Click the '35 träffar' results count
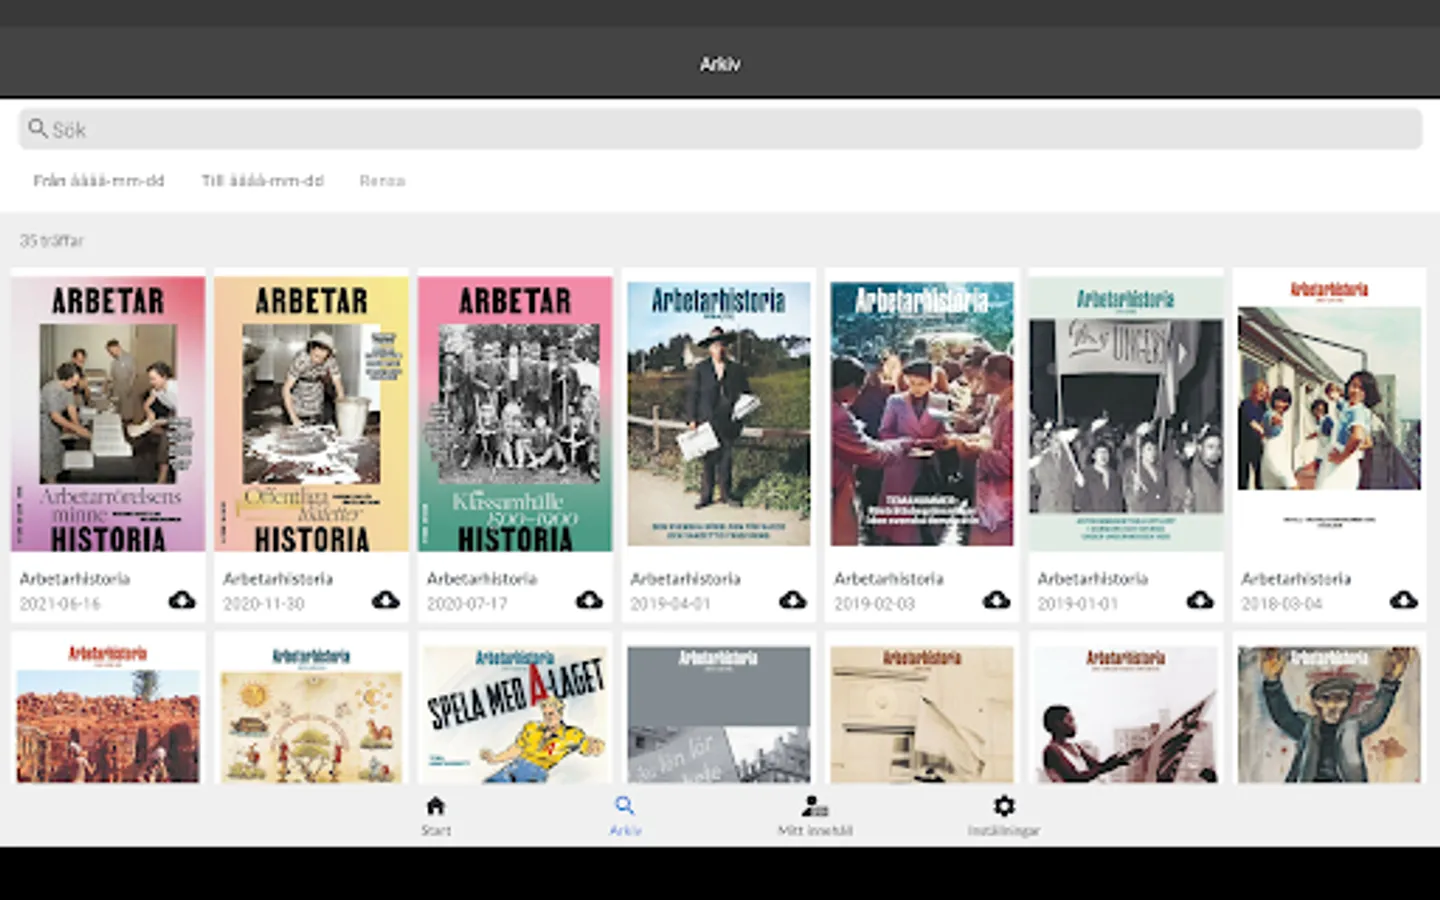 pyautogui.click(x=52, y=241)
